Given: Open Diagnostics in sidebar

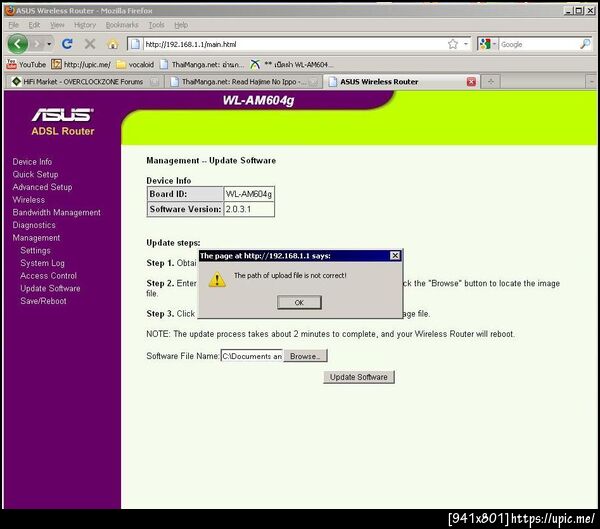Looking at the screenshot, I should click(34, 225).
